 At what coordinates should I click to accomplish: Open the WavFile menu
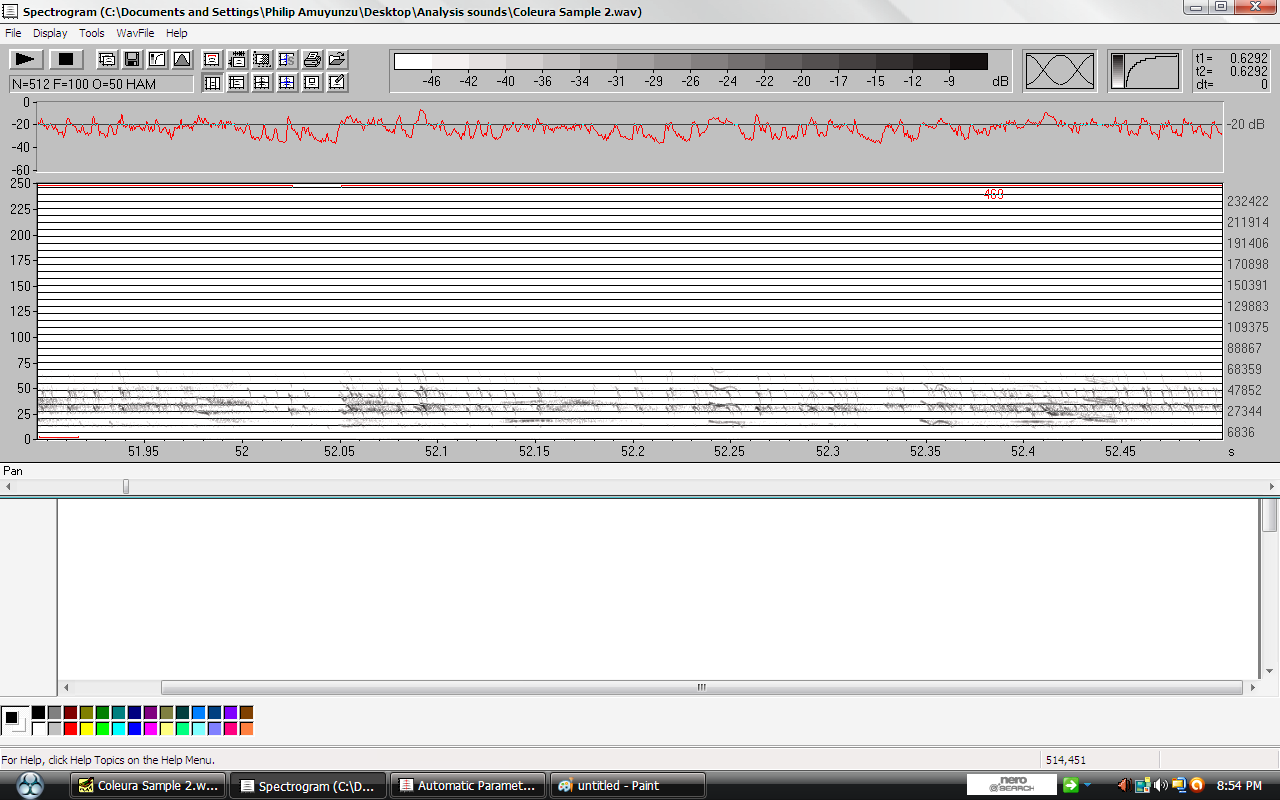pyautogui.click(x=135, y=33)
